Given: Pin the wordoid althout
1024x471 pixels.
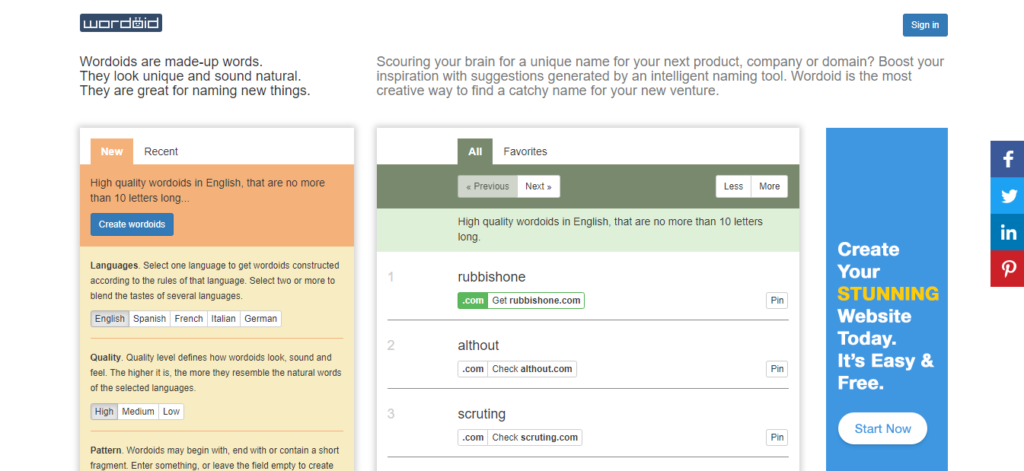Looking at the screenshot, I should coord(776,369).
